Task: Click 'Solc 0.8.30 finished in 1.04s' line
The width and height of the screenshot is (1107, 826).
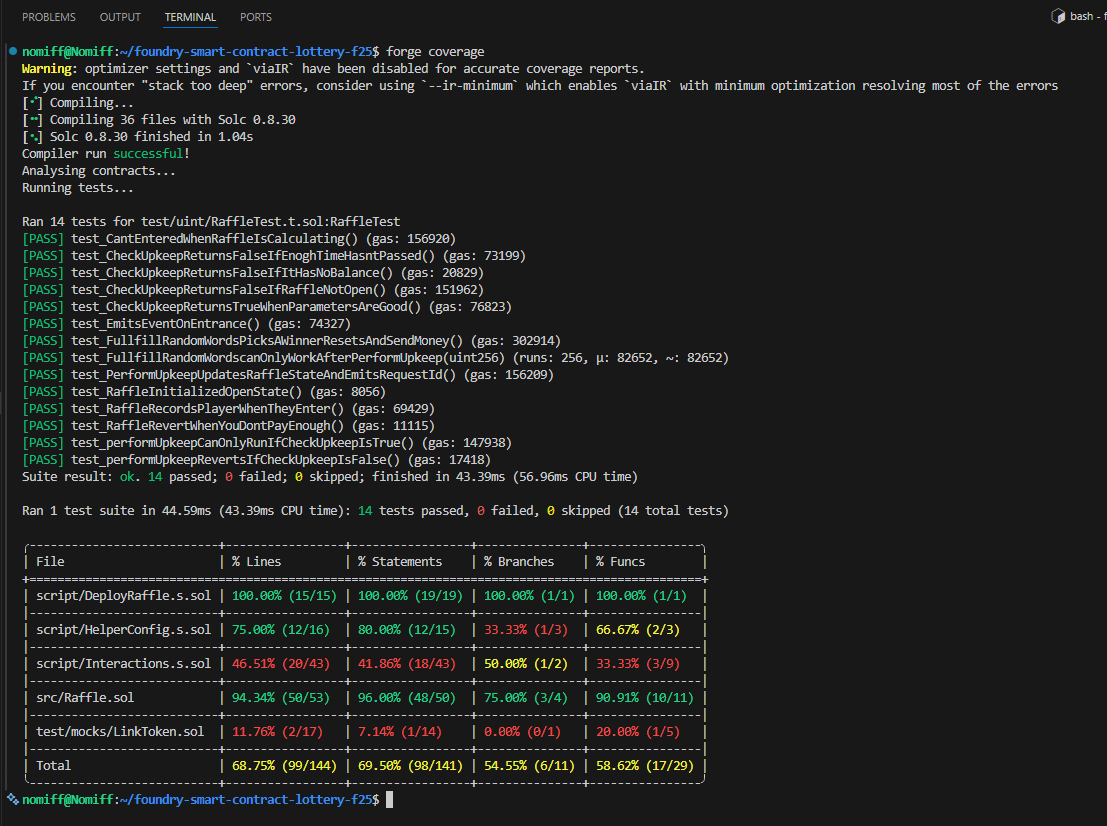Action: point(151,136)
